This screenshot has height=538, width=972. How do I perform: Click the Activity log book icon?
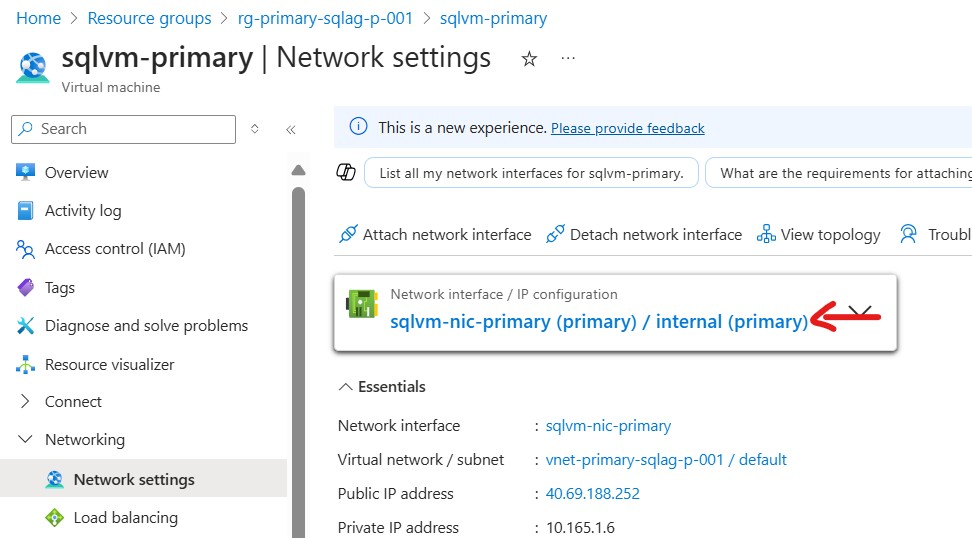point(25,211)
